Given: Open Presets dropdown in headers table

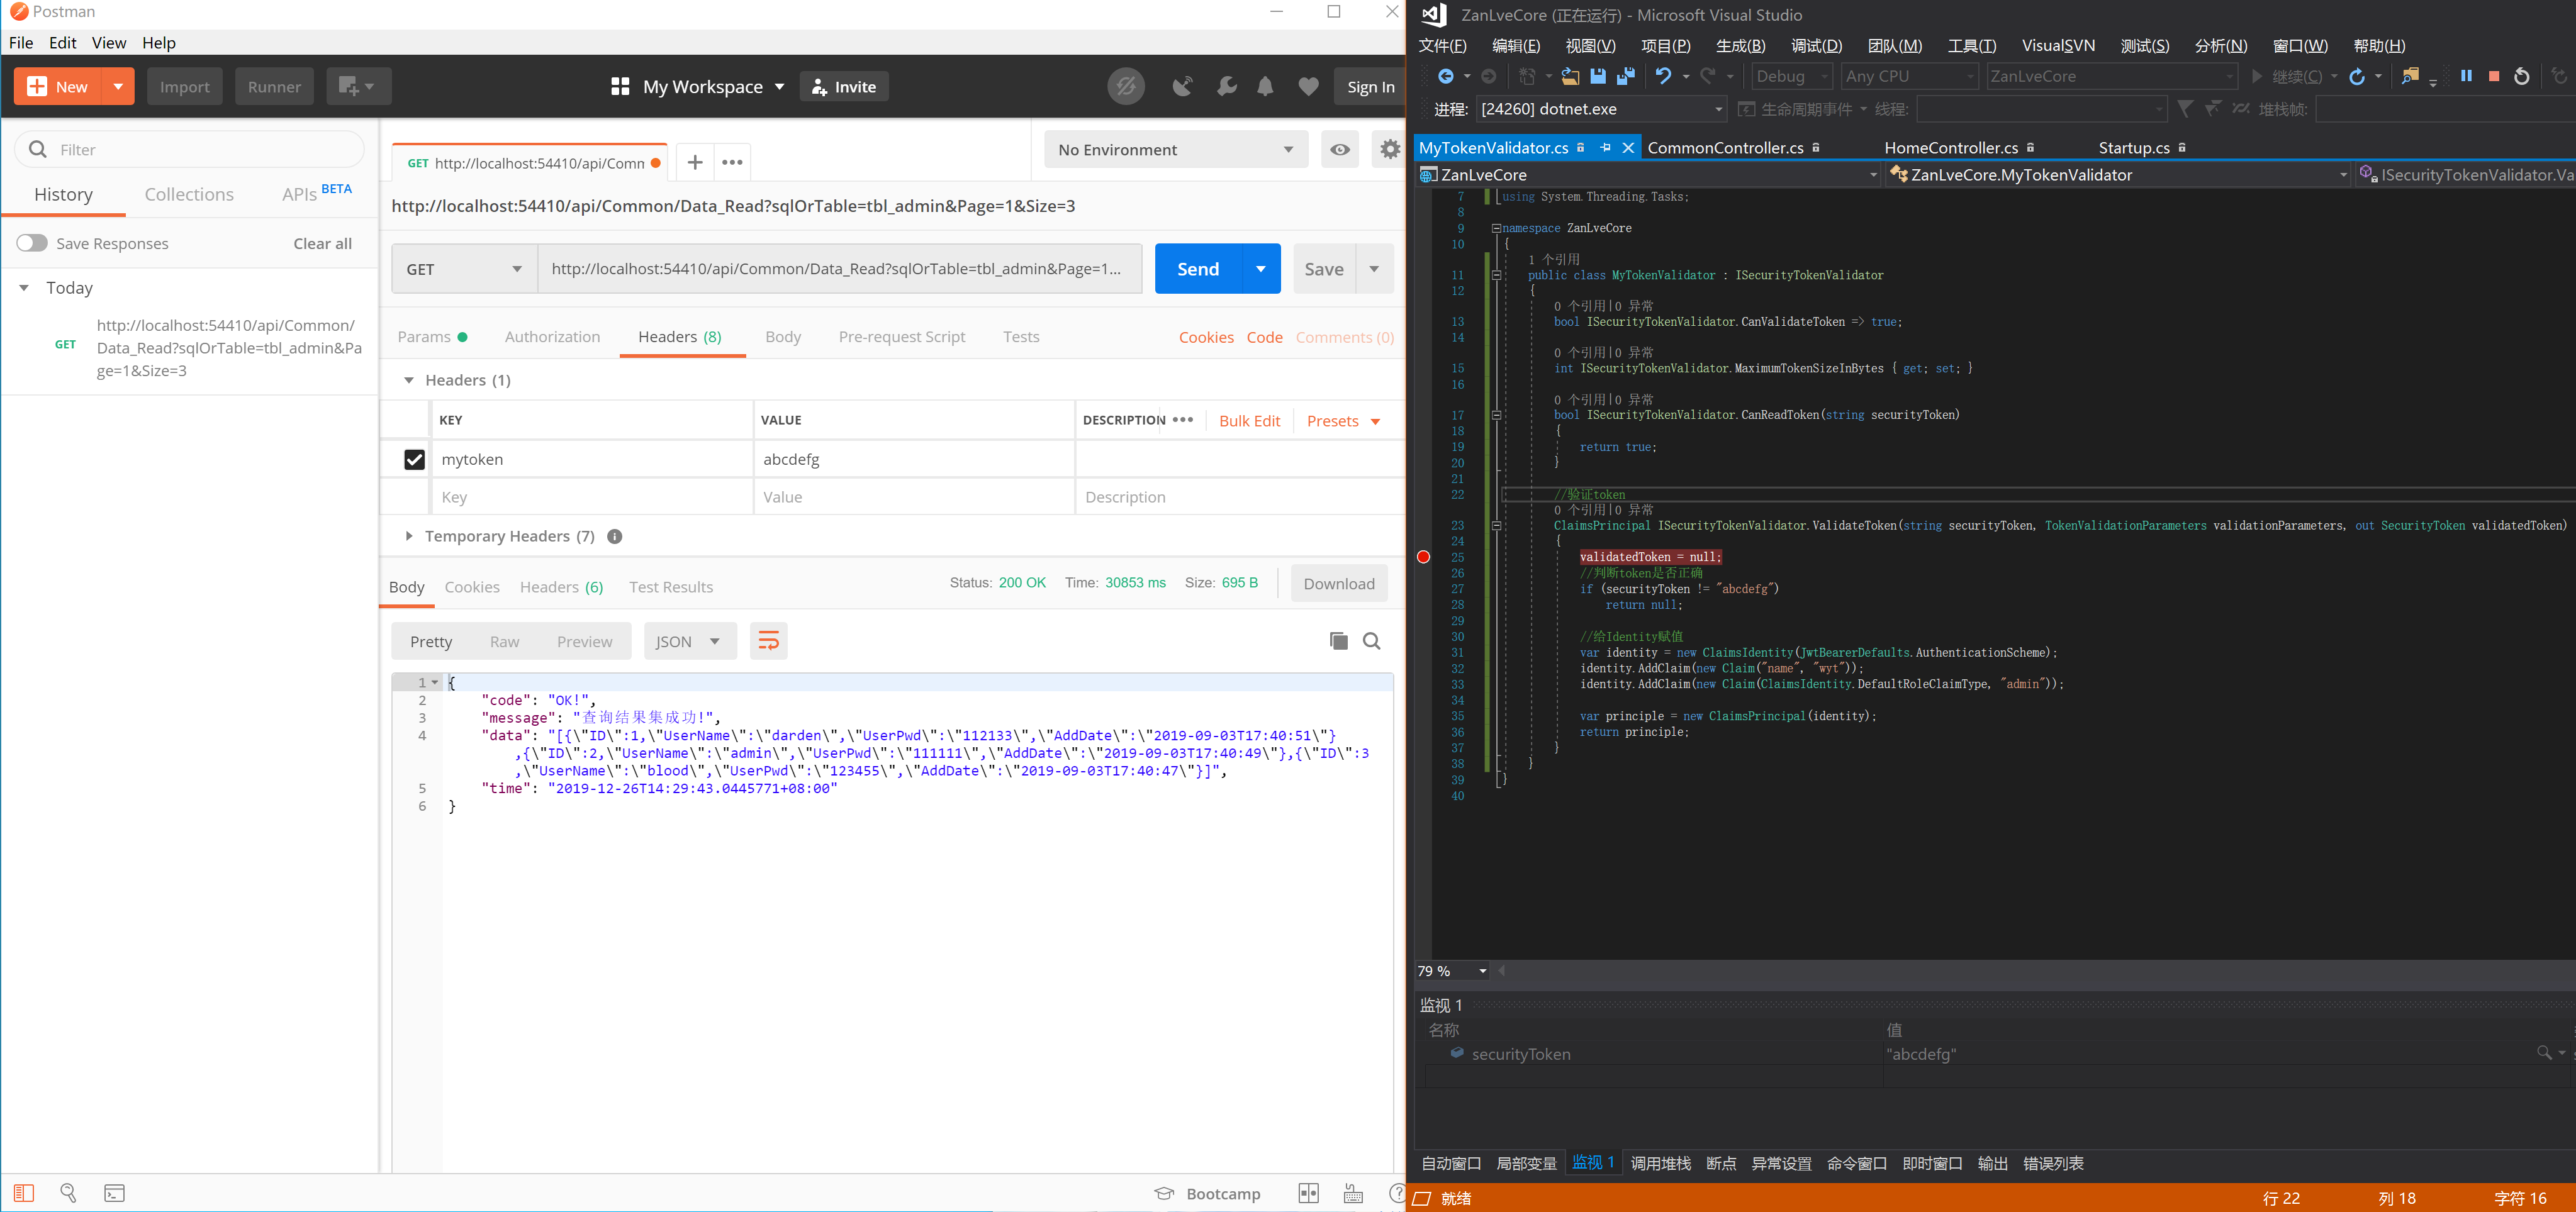Looking at the screenshot, I should pyautogui.click(x=1343, y=421).
